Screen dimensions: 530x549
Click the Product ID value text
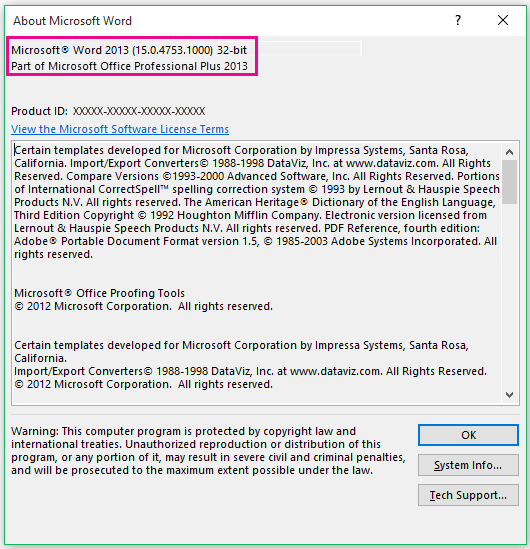point(139,111)
